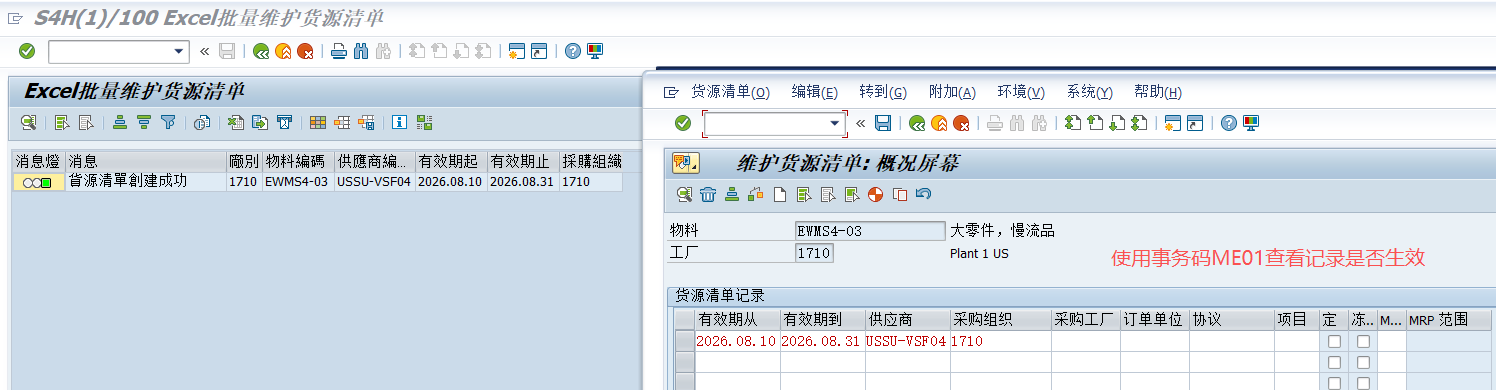Click the blue Information icon in the ALV toolbar

[x=400, y=123]
